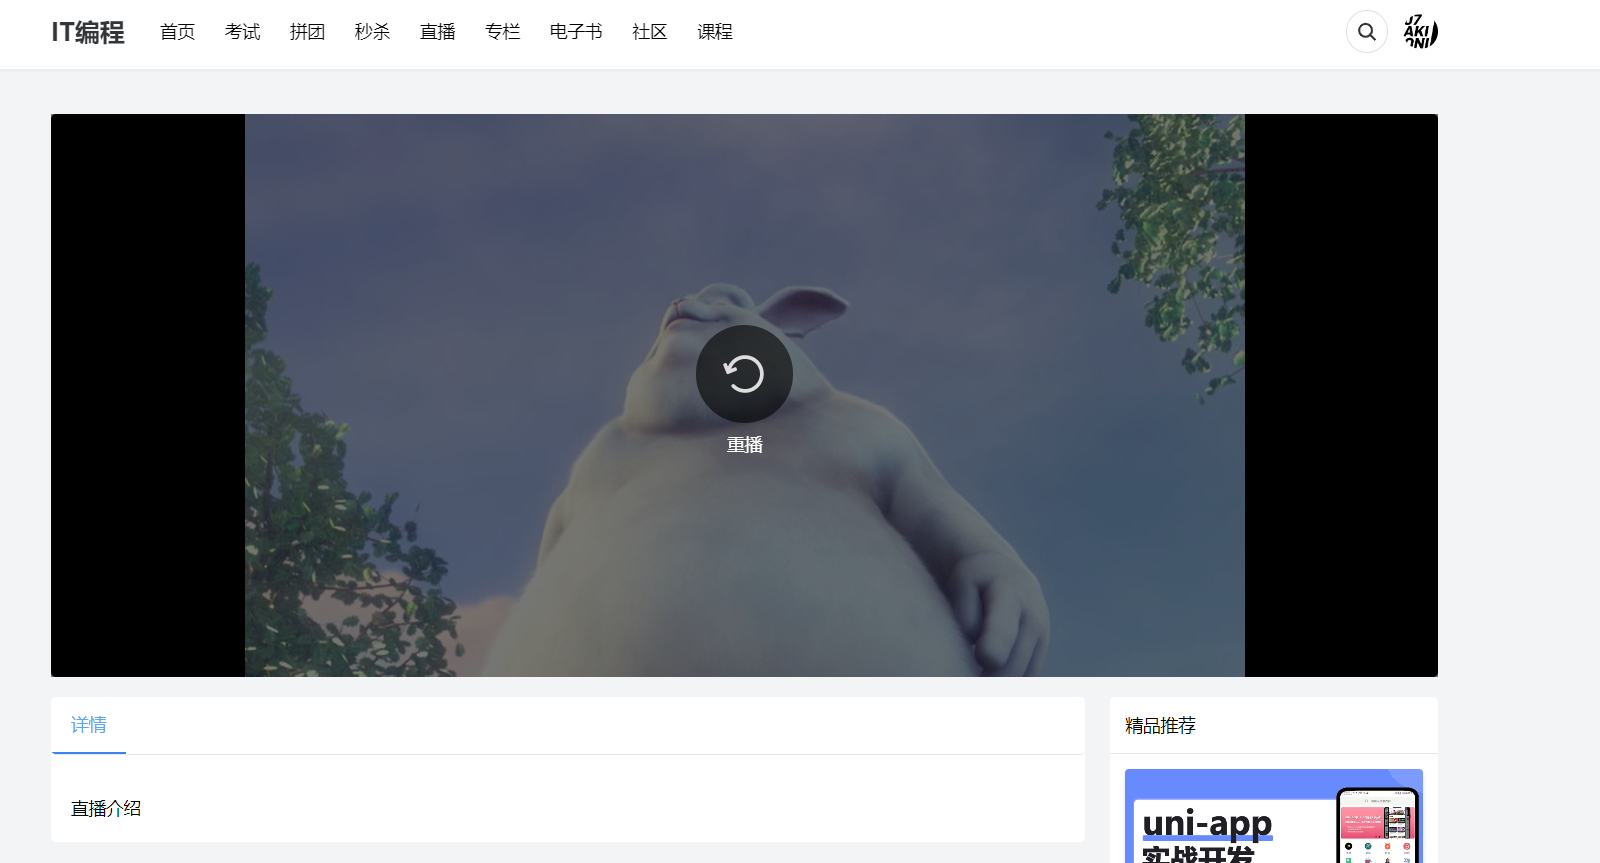
Task: Open the 考试 navigation item
Action: click(x=243, y=32)
